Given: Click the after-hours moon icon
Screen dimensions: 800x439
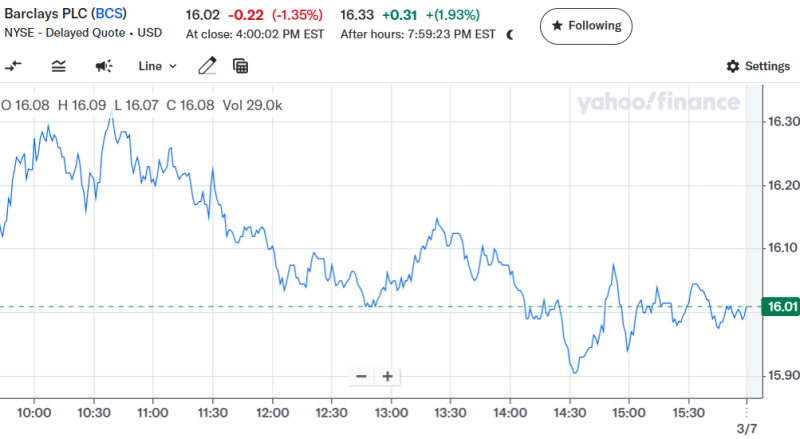Looking at the screenshot, I should coord(511,34).
